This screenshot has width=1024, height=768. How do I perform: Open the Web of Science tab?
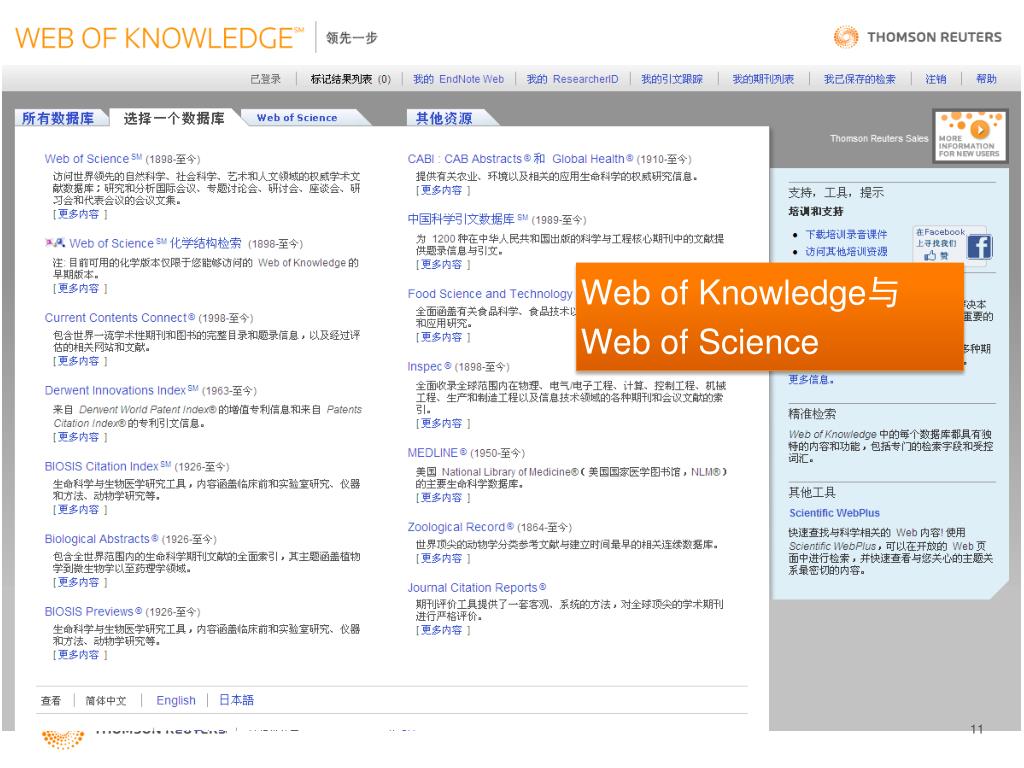click(297, 118)
